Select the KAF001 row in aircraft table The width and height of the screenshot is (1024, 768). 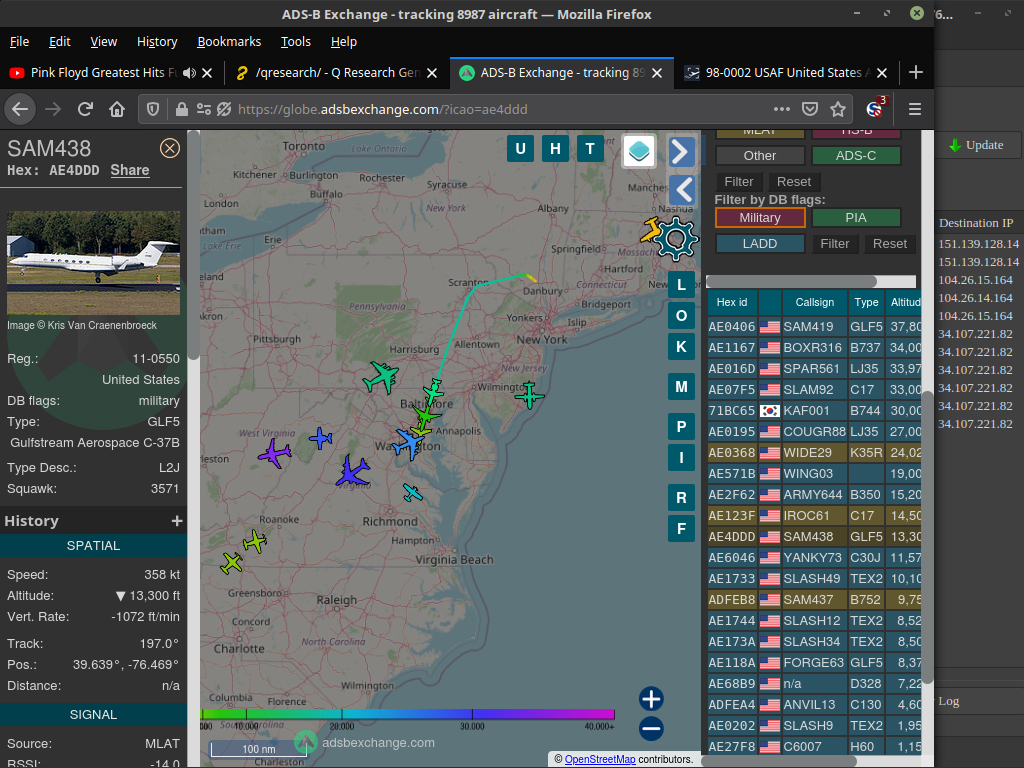tap(814, 411)
